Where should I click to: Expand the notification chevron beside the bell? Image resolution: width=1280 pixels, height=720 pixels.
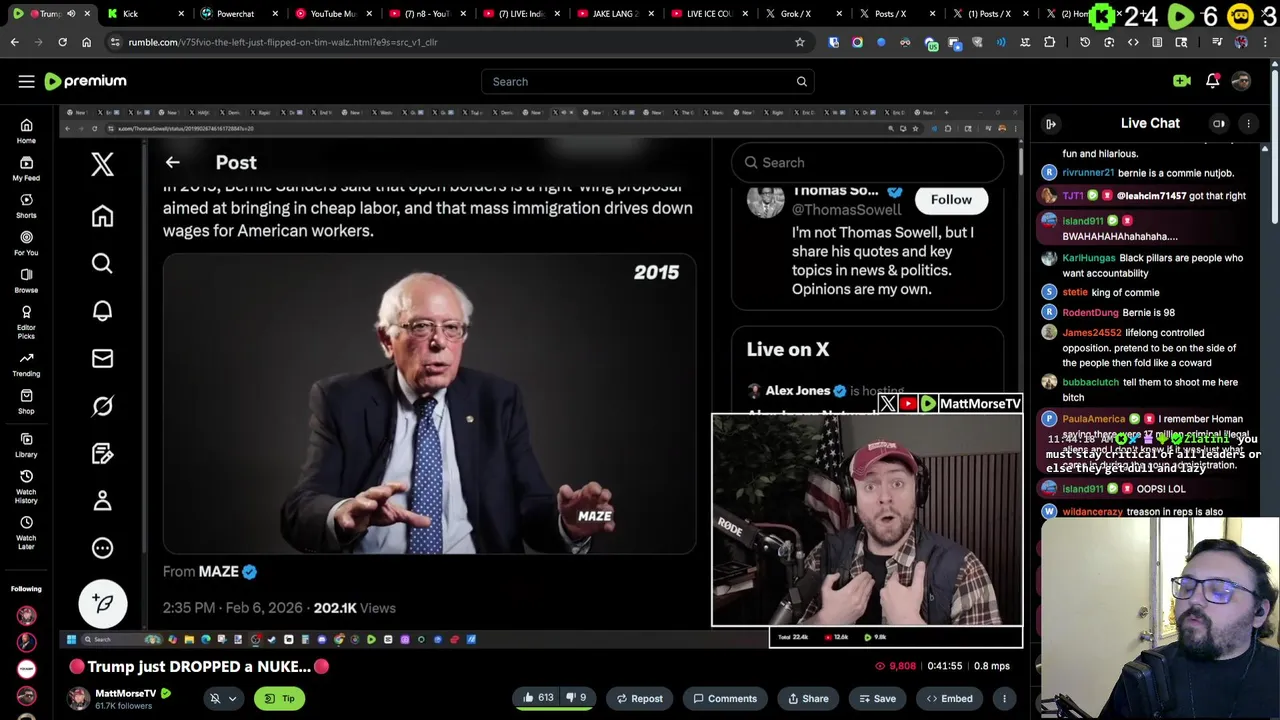(232, 698)
